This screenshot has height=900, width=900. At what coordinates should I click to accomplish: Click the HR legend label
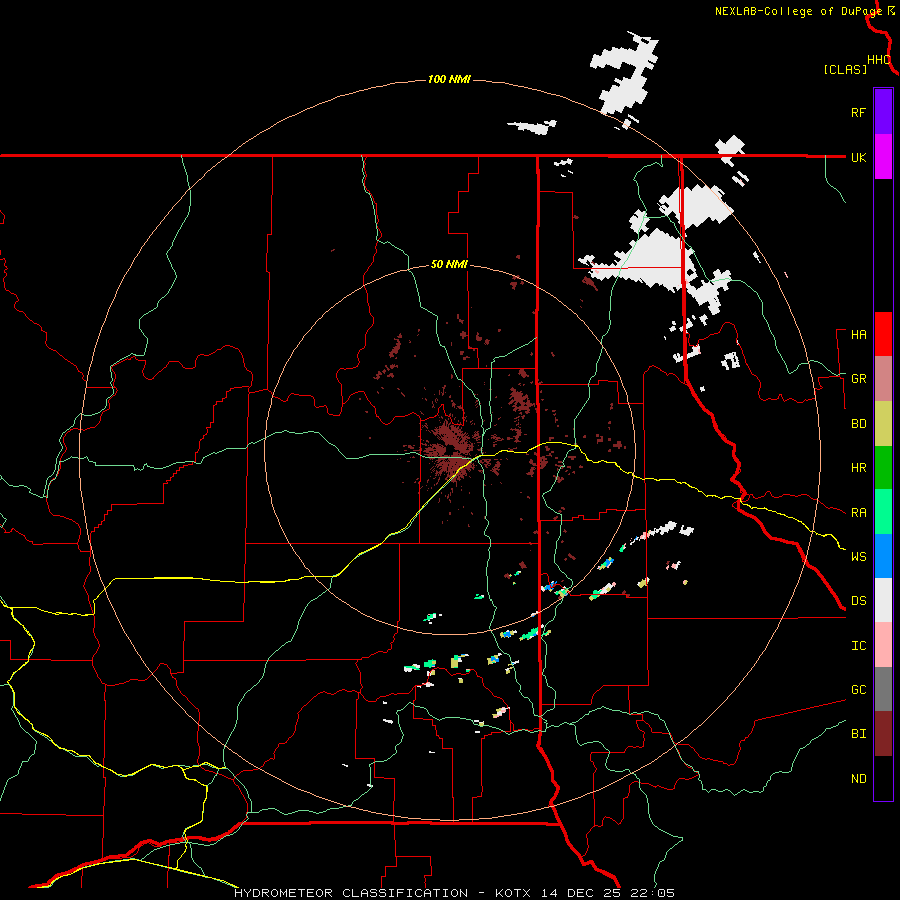[858, 468]
